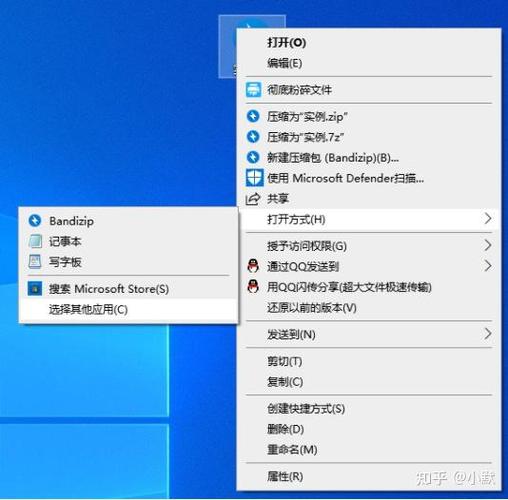Select 压缩为"实例.7z" entry

pos(369,137)
